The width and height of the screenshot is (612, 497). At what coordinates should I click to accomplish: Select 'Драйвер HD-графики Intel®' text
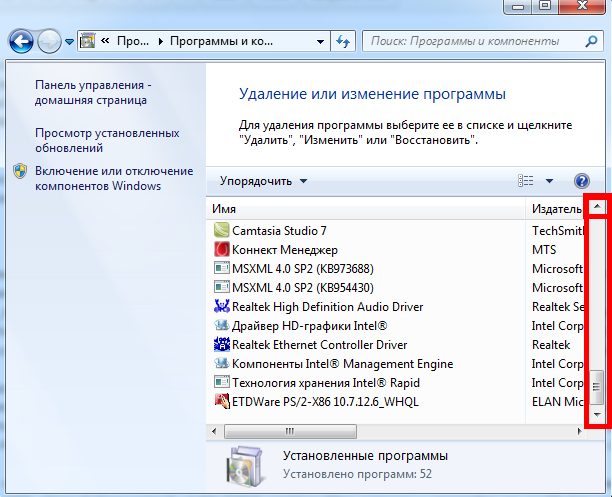(310, 326)
